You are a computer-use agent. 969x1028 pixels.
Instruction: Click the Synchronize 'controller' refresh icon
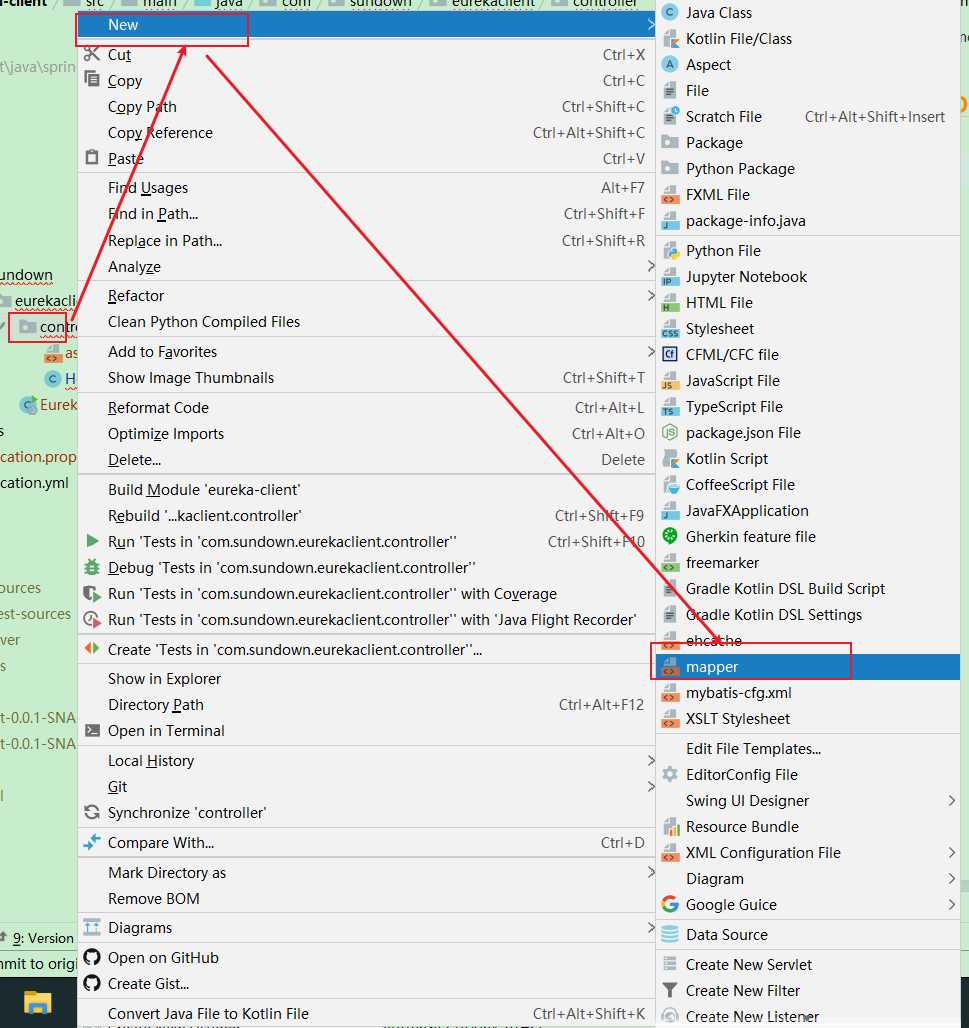pos(92,812)
